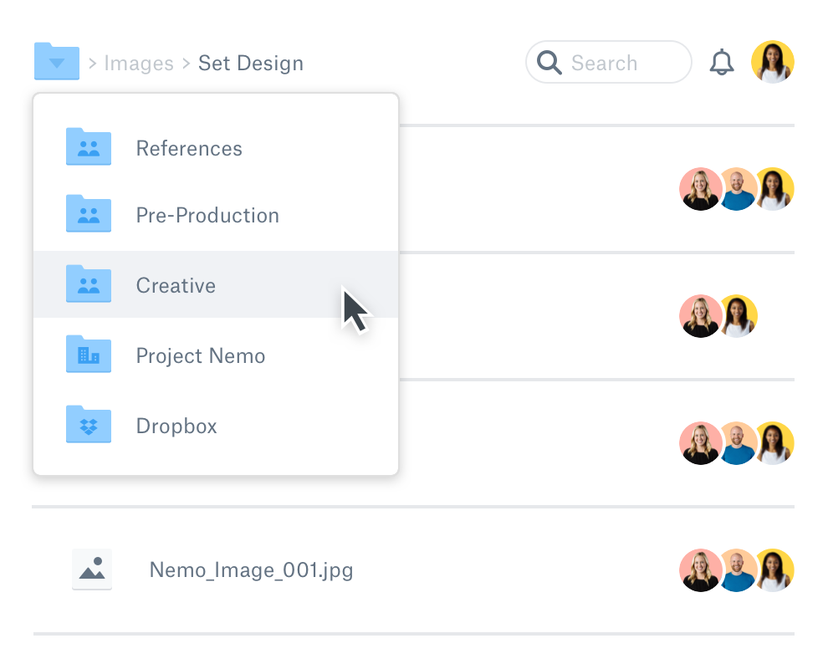Click the search magnifier icon

[x=549, y=62]
